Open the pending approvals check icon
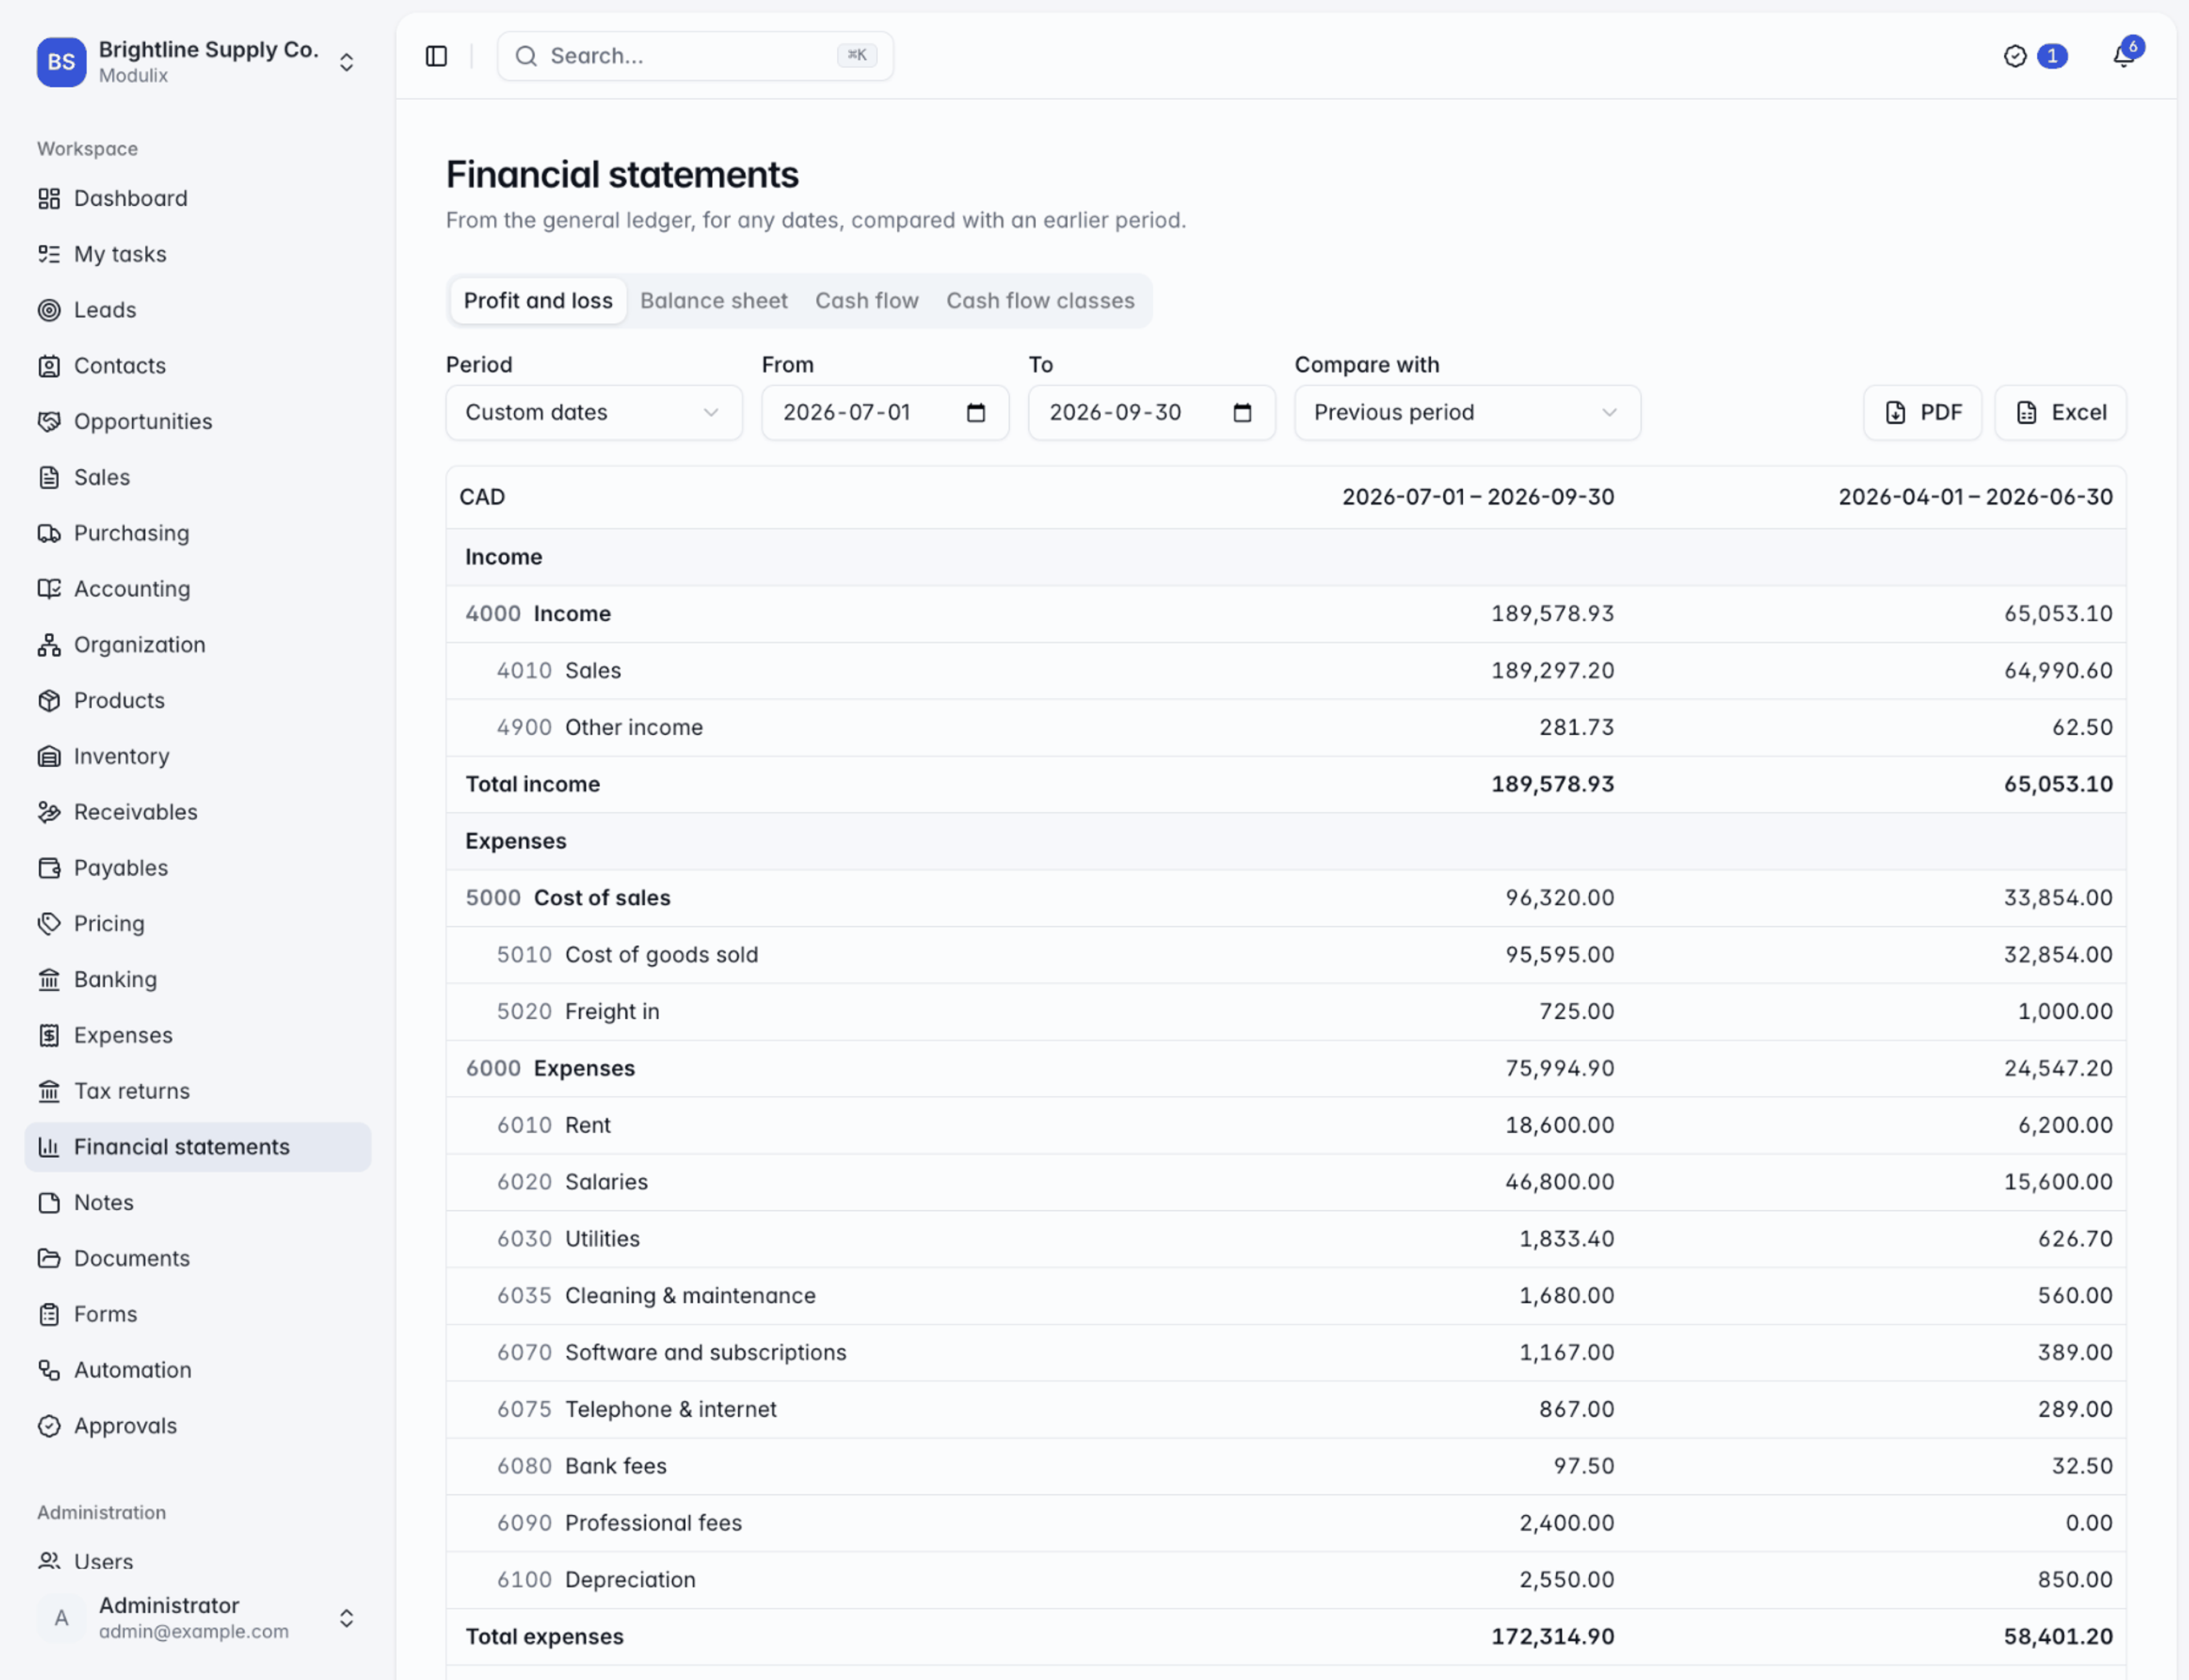This screenshot has width=2189, height=1680. (x=2015, y=56)
